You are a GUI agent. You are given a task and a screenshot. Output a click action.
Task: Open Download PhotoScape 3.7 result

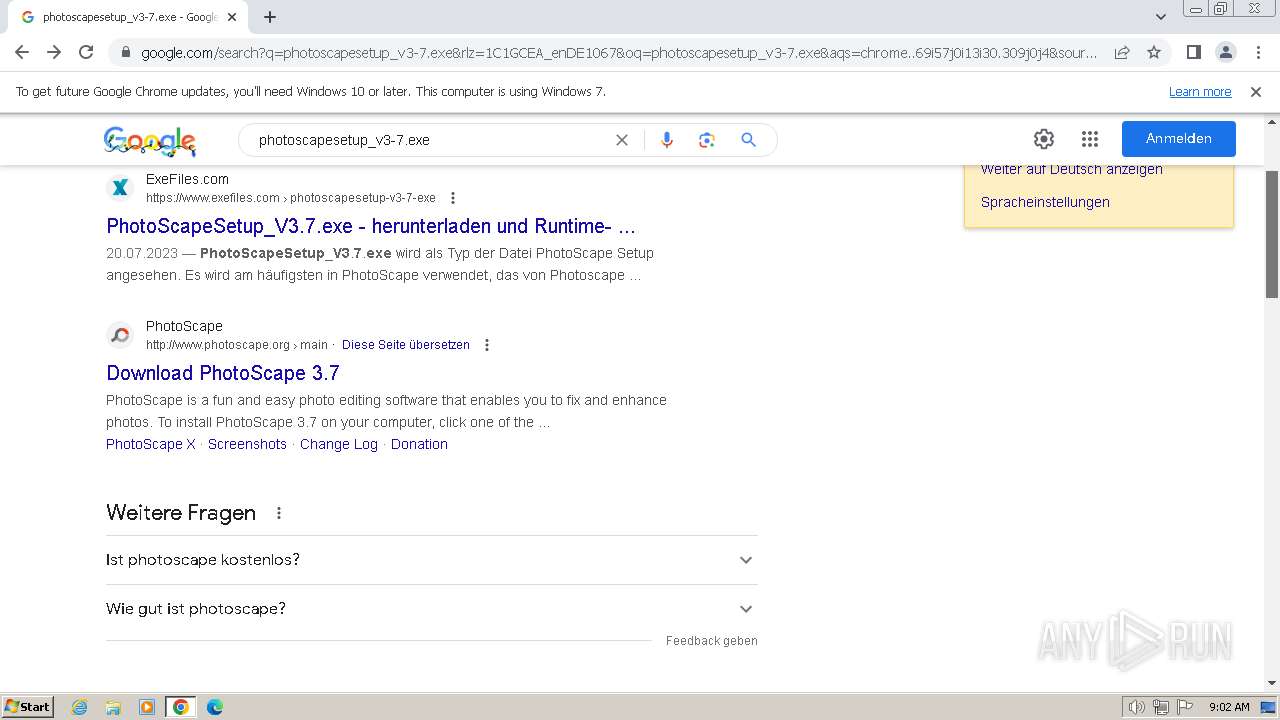223,373
